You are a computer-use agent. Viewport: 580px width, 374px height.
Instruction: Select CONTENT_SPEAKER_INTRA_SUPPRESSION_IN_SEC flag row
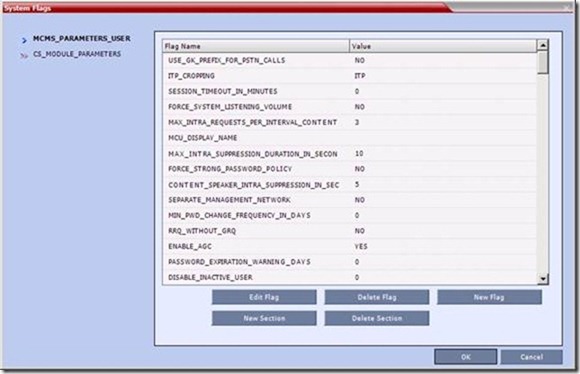(x=350, y=185)
